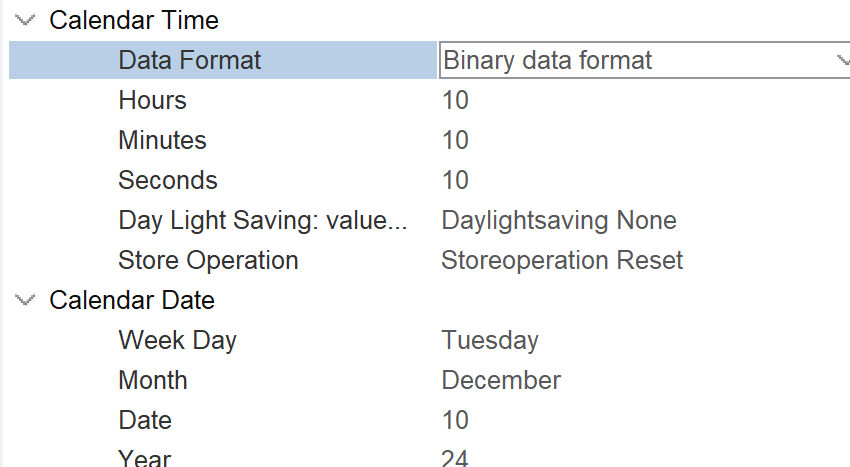Screen dimensions: 850x467
Task: Click the December Month value
Action: point(500,380)
